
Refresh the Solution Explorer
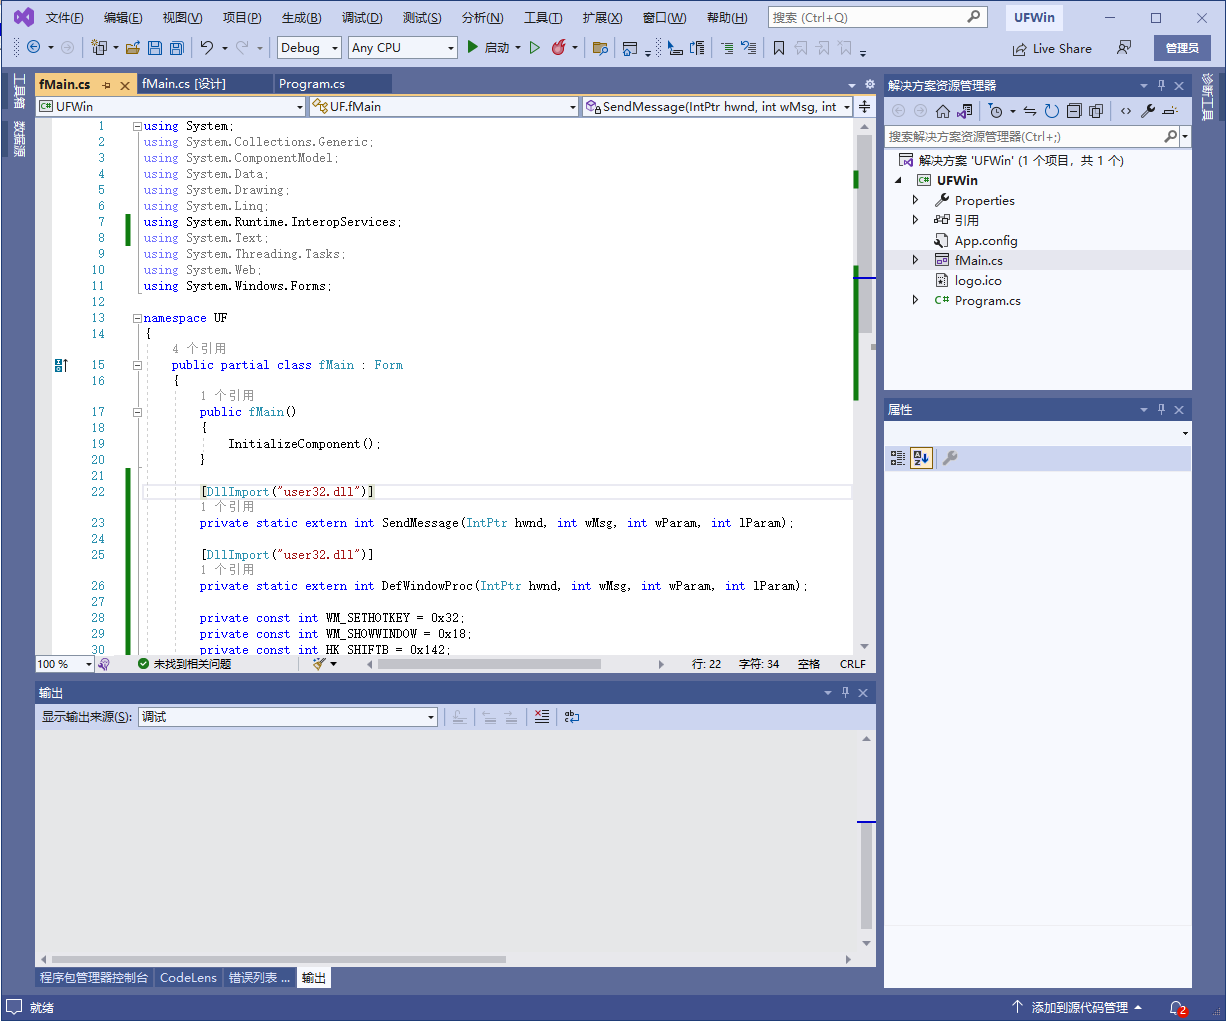(1052, 111)
